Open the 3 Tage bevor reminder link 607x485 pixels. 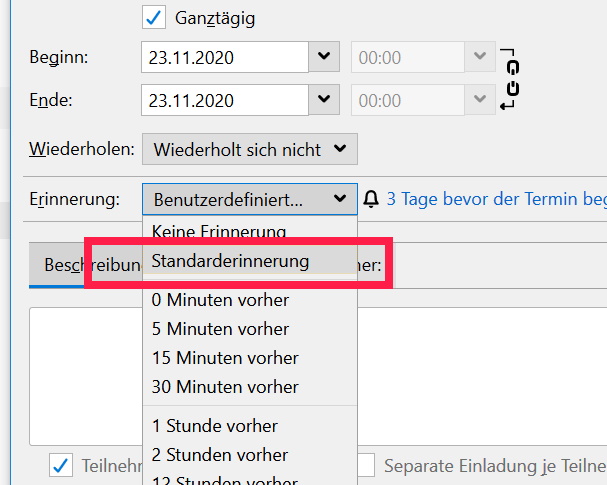[x=496, y=199]
